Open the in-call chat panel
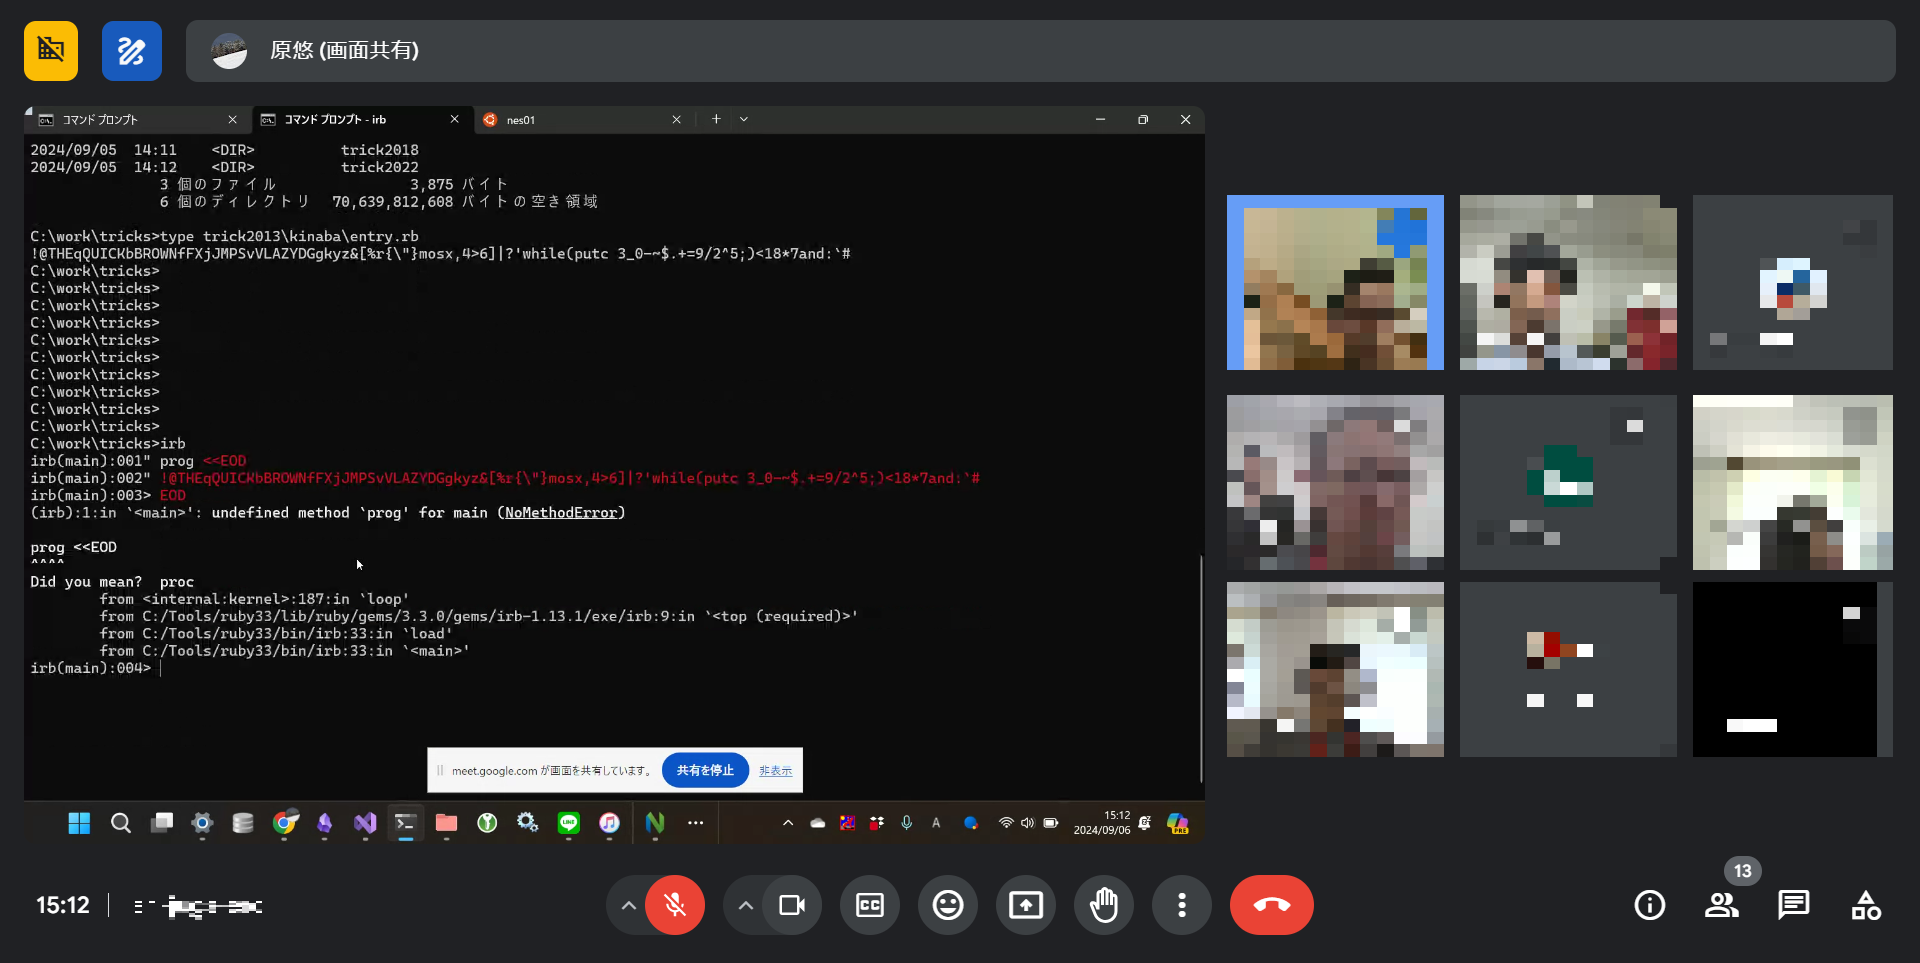The image size is (1920, 963). click(1793, 905)
